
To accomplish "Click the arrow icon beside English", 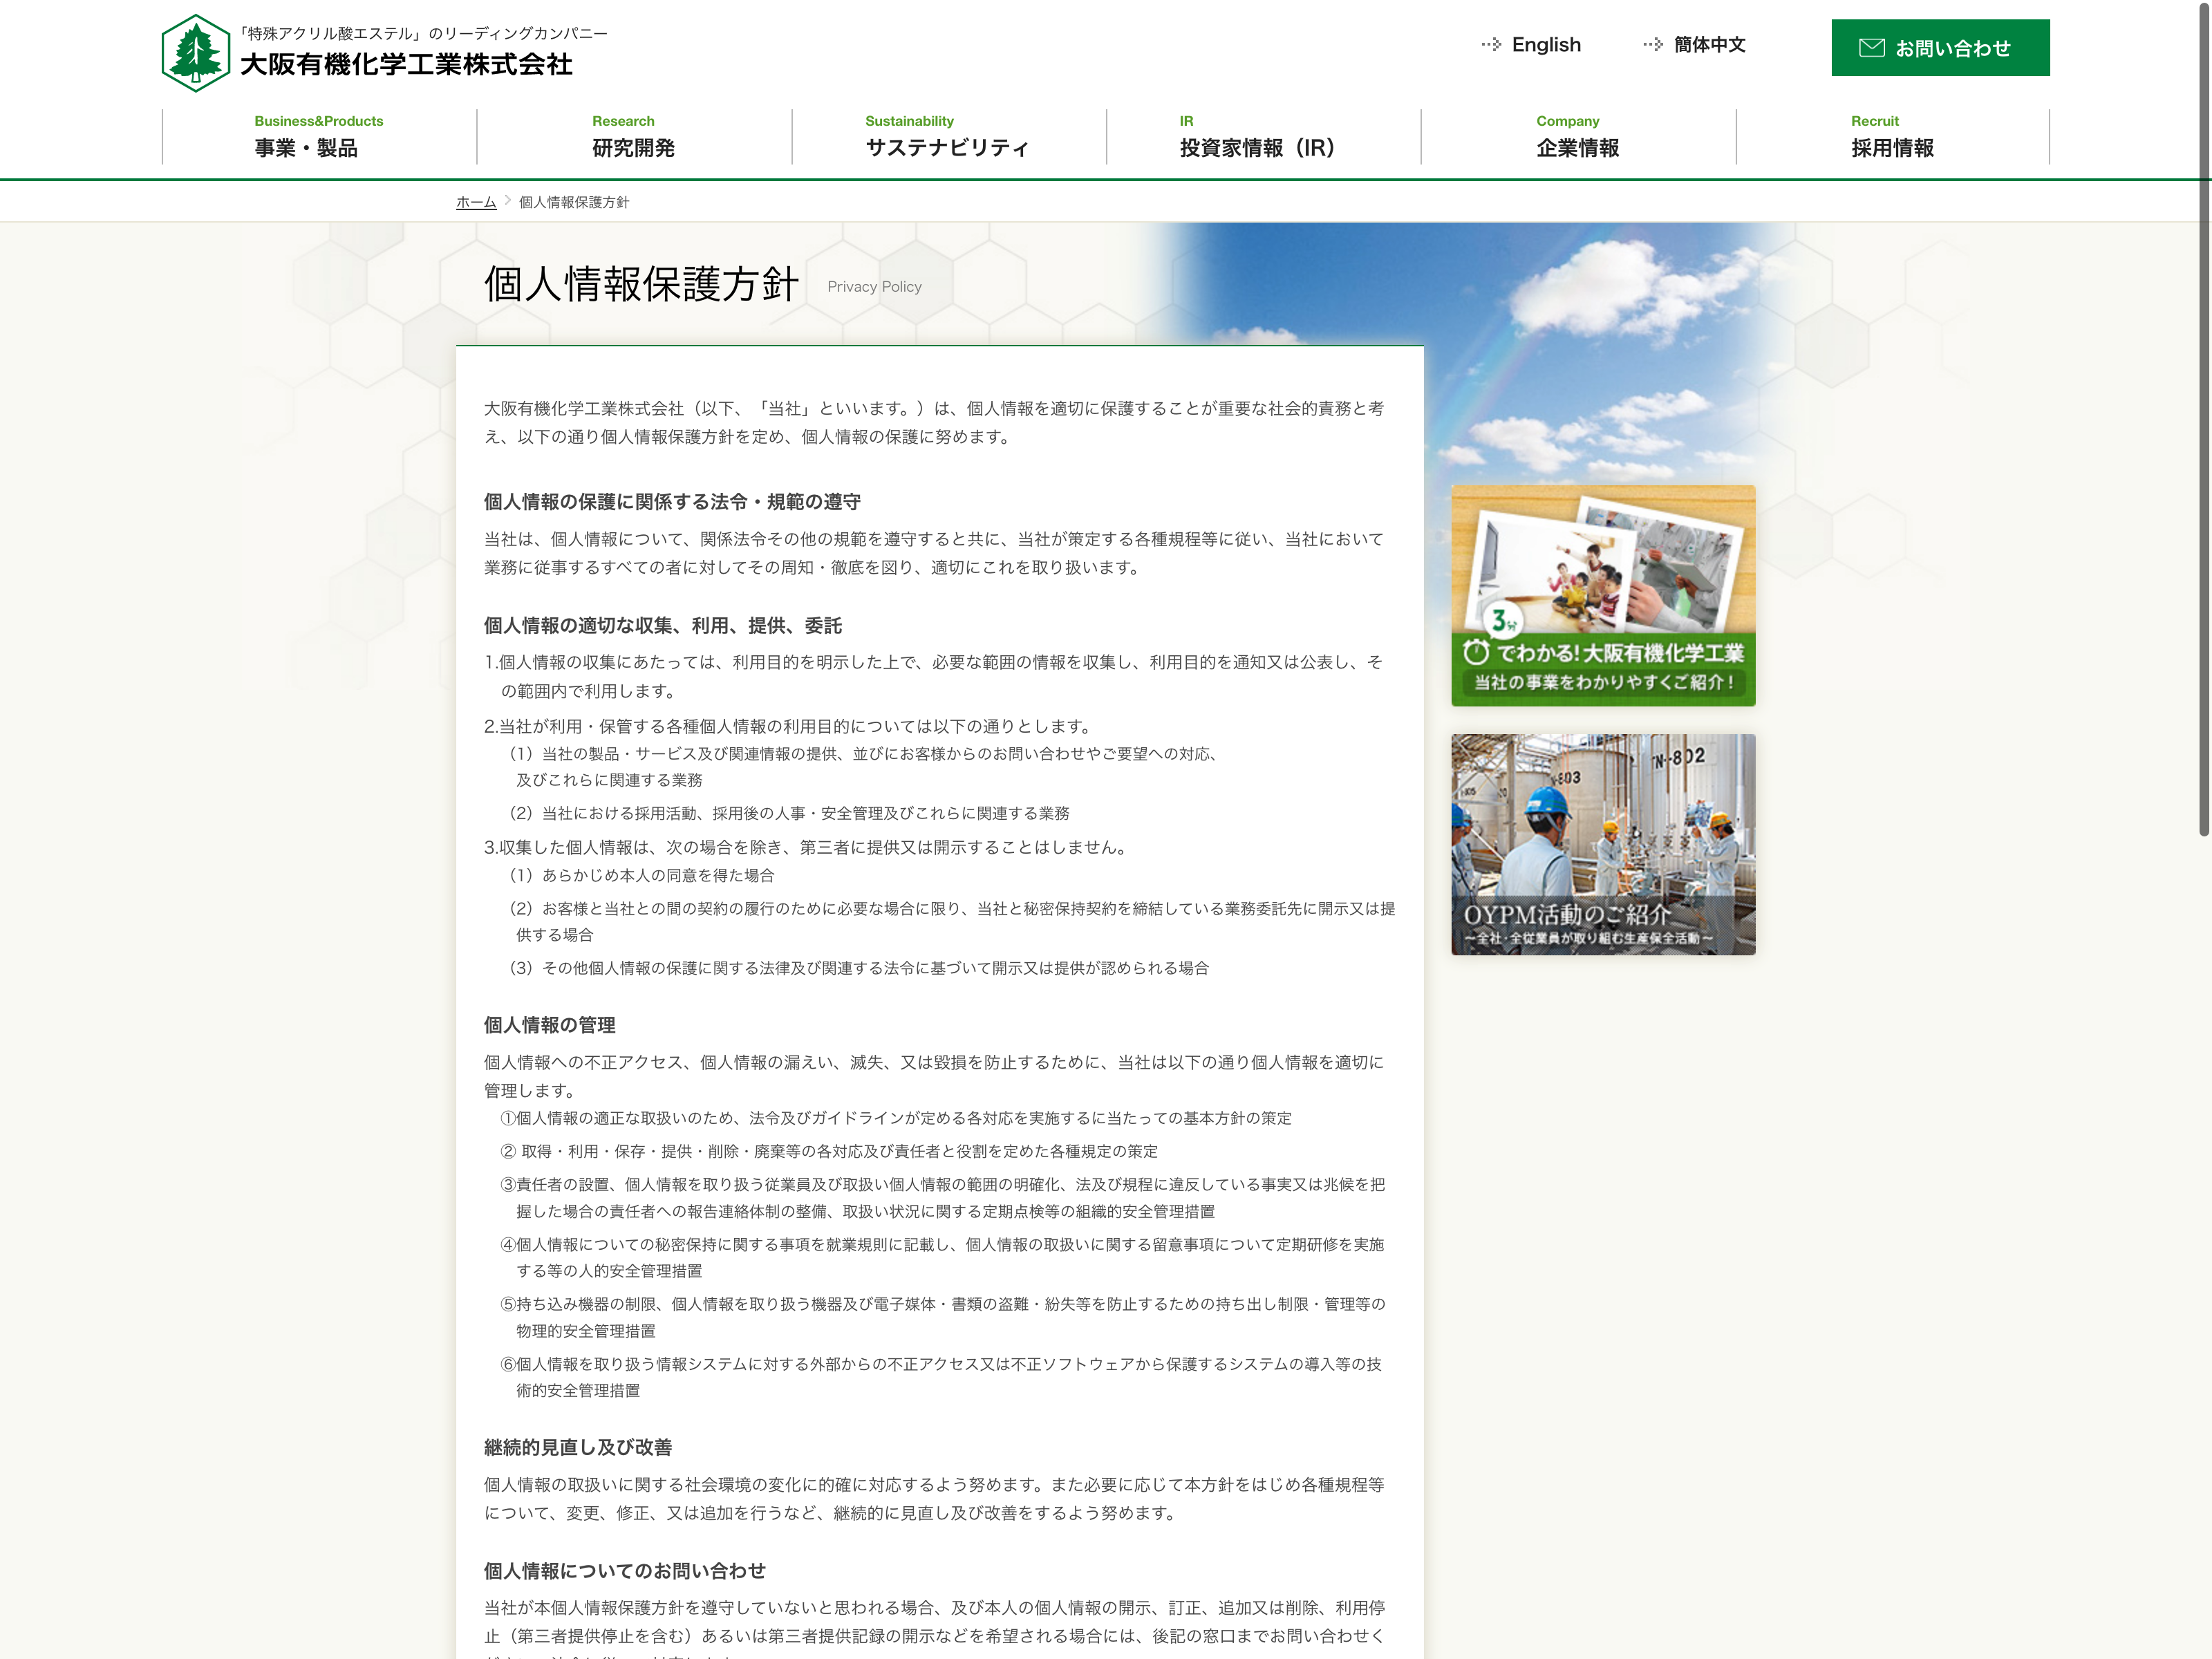I will click(1491, 45).
